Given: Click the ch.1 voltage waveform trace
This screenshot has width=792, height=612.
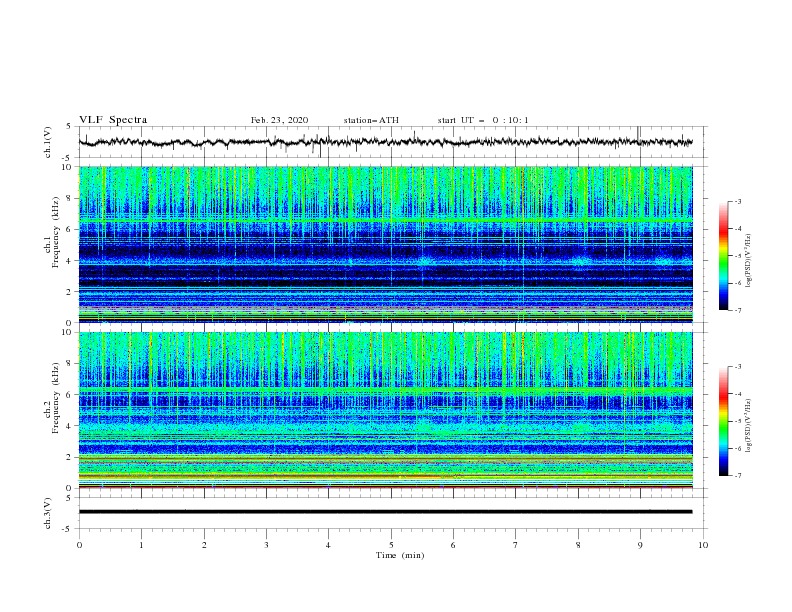Looking at the screenshot, I should pos(385,142).
